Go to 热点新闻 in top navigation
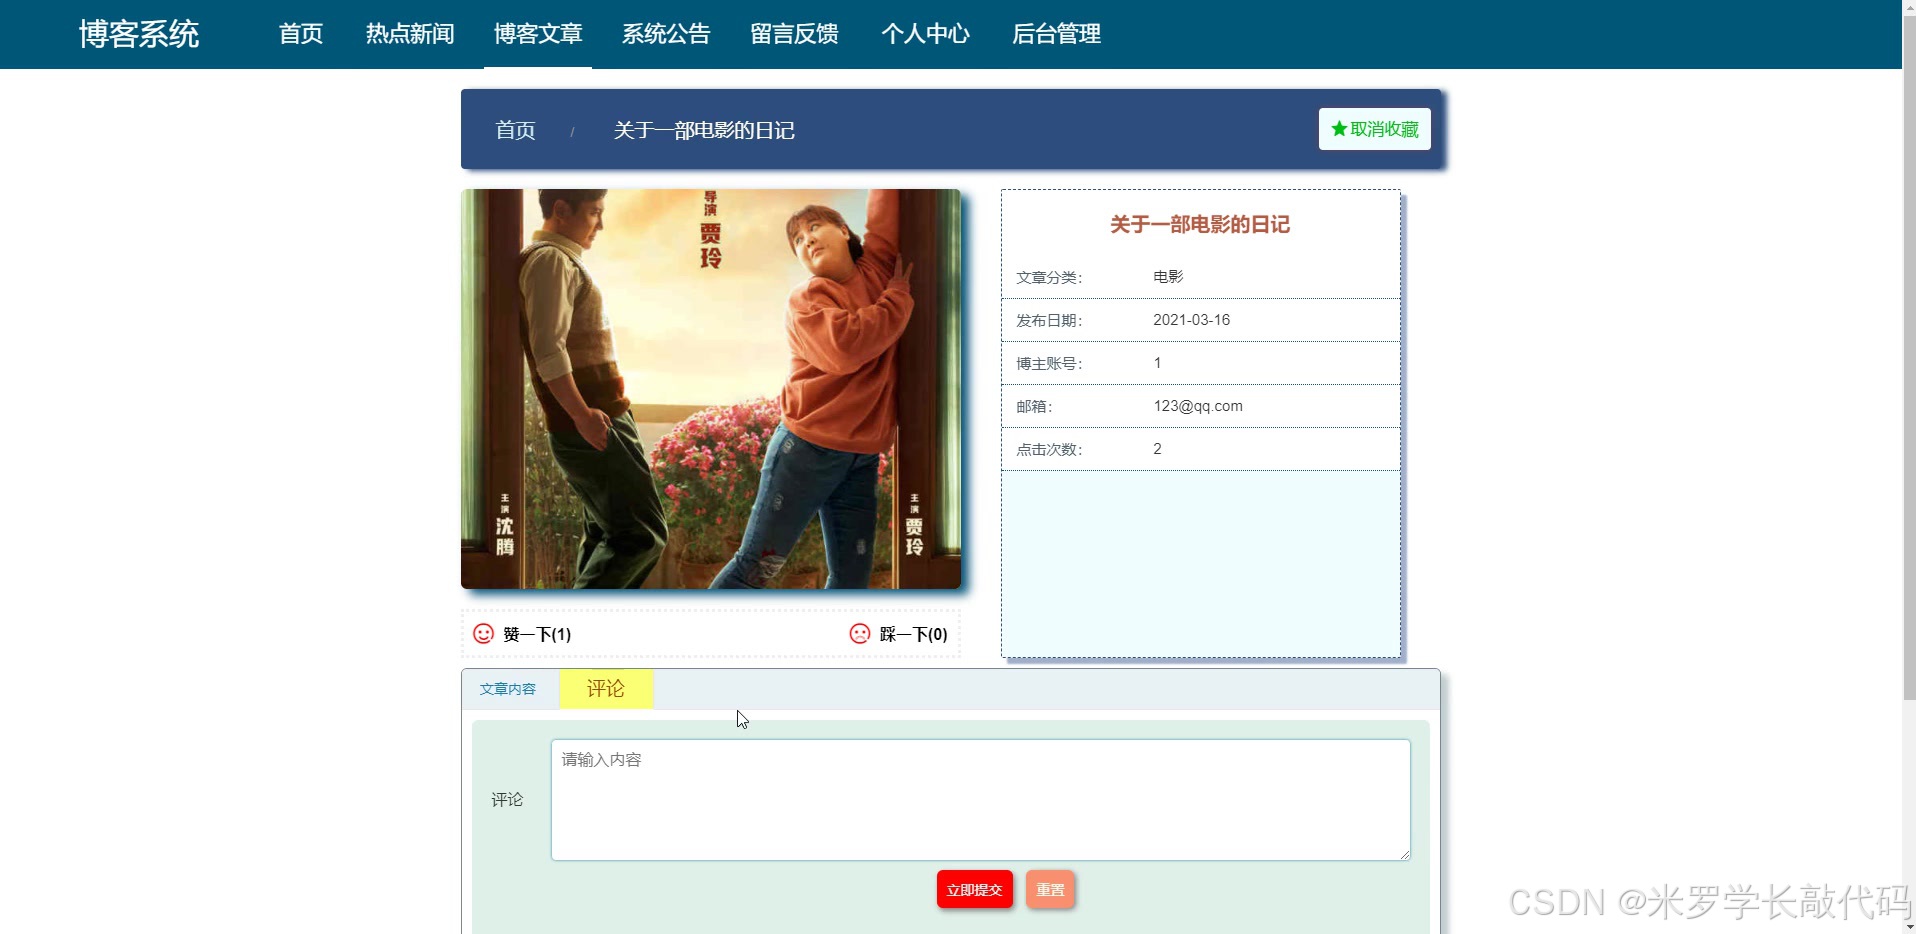This screenshot has width=1916, height=934. click(410, 34)
